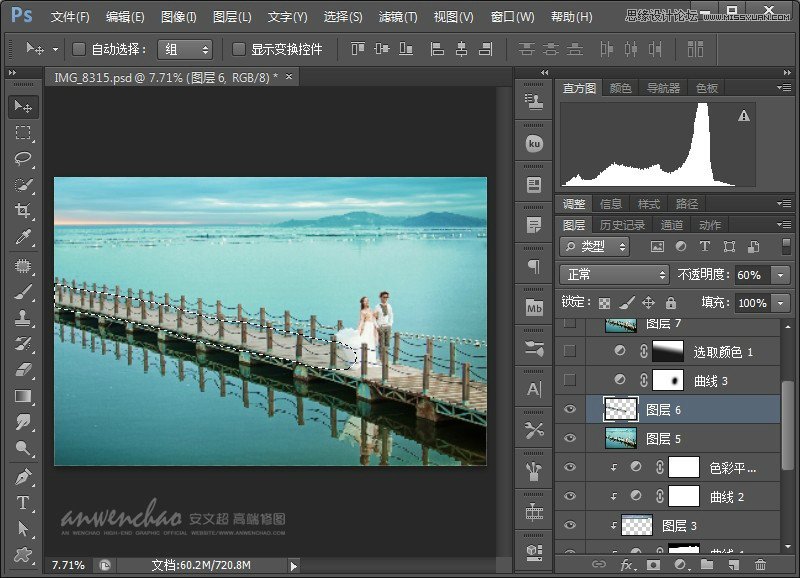
Task: Enable the 自动选择 checkbox
Action: (79, 49)
